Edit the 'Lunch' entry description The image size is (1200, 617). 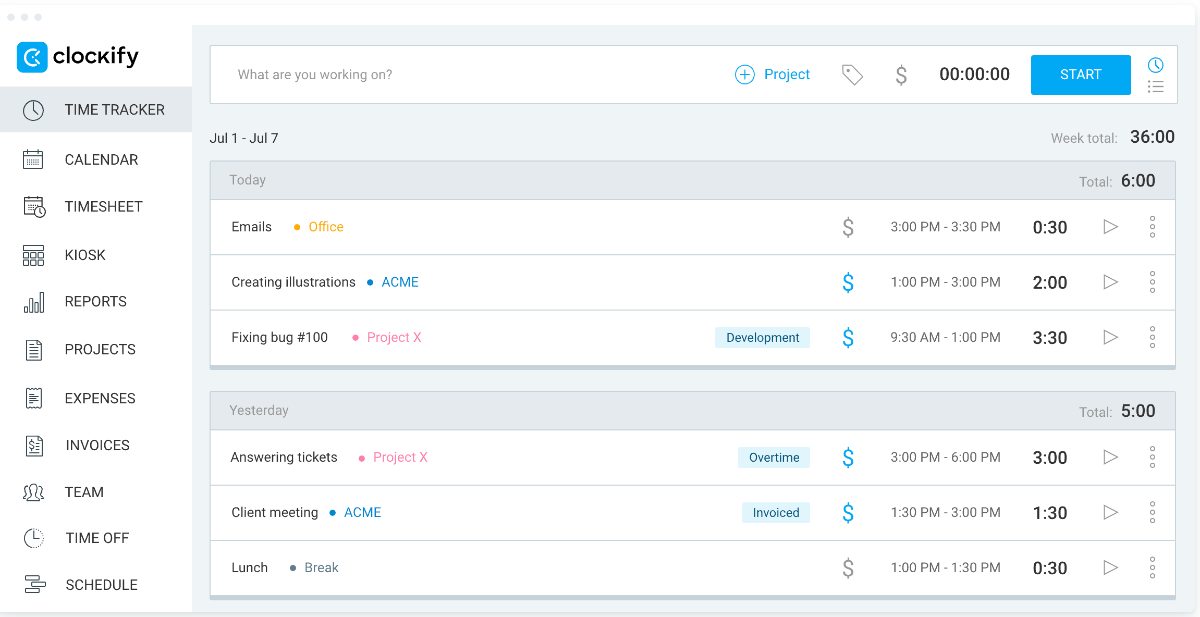250,568
